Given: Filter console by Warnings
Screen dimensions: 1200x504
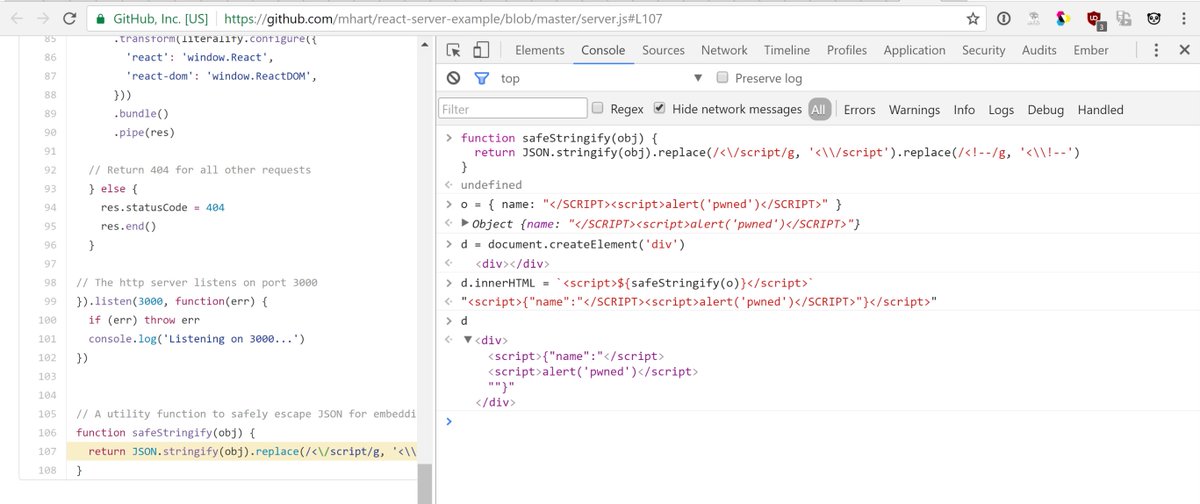Looking at the screenshot, I should click(x=914, y=110).
